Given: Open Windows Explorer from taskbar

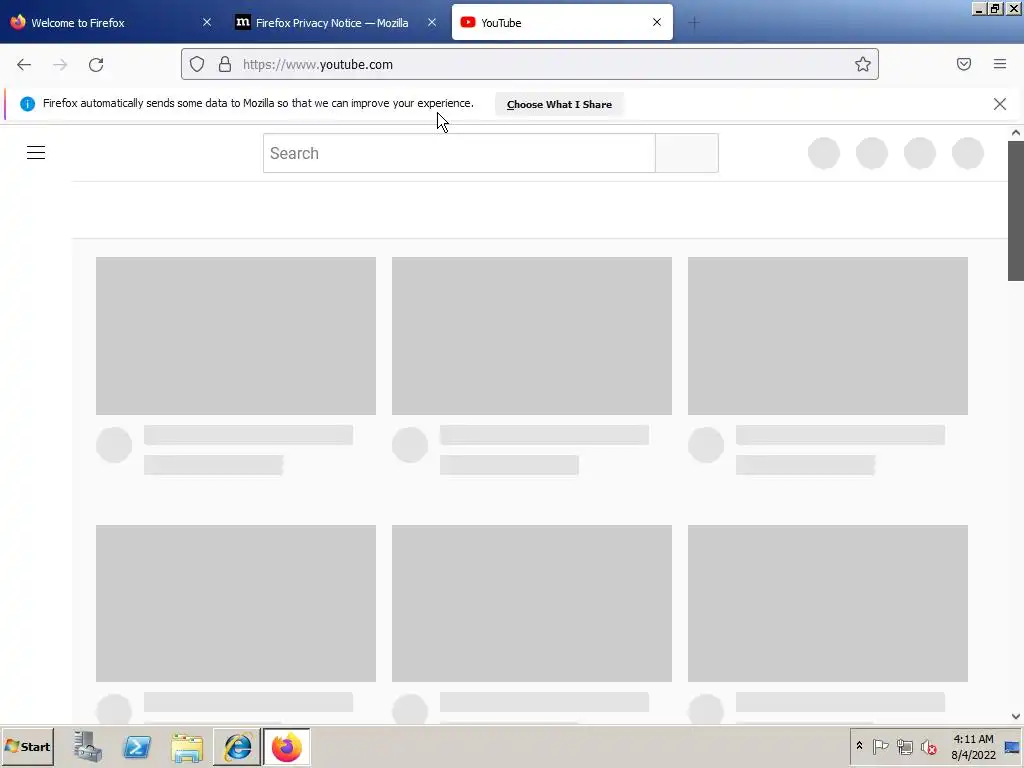Looking at the screenshot, I should tap(187, 746).
